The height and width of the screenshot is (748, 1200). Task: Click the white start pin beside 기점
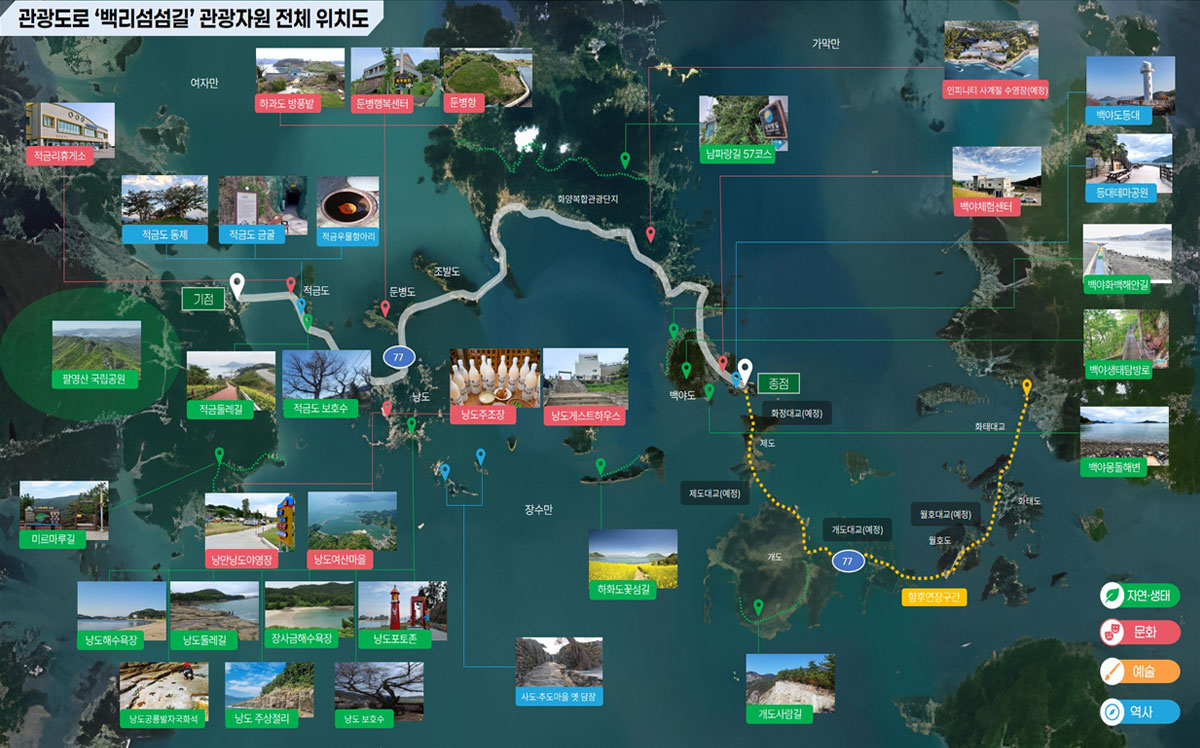tap(237, 285)
